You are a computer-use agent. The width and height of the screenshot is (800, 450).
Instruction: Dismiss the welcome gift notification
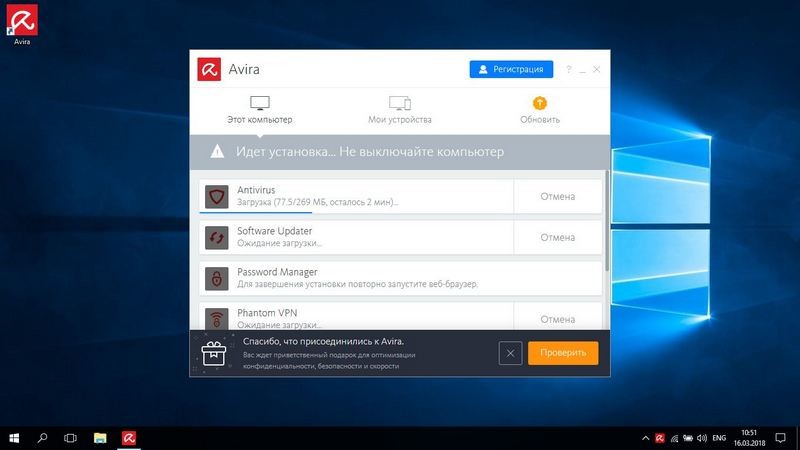click(x=510, y=353)
